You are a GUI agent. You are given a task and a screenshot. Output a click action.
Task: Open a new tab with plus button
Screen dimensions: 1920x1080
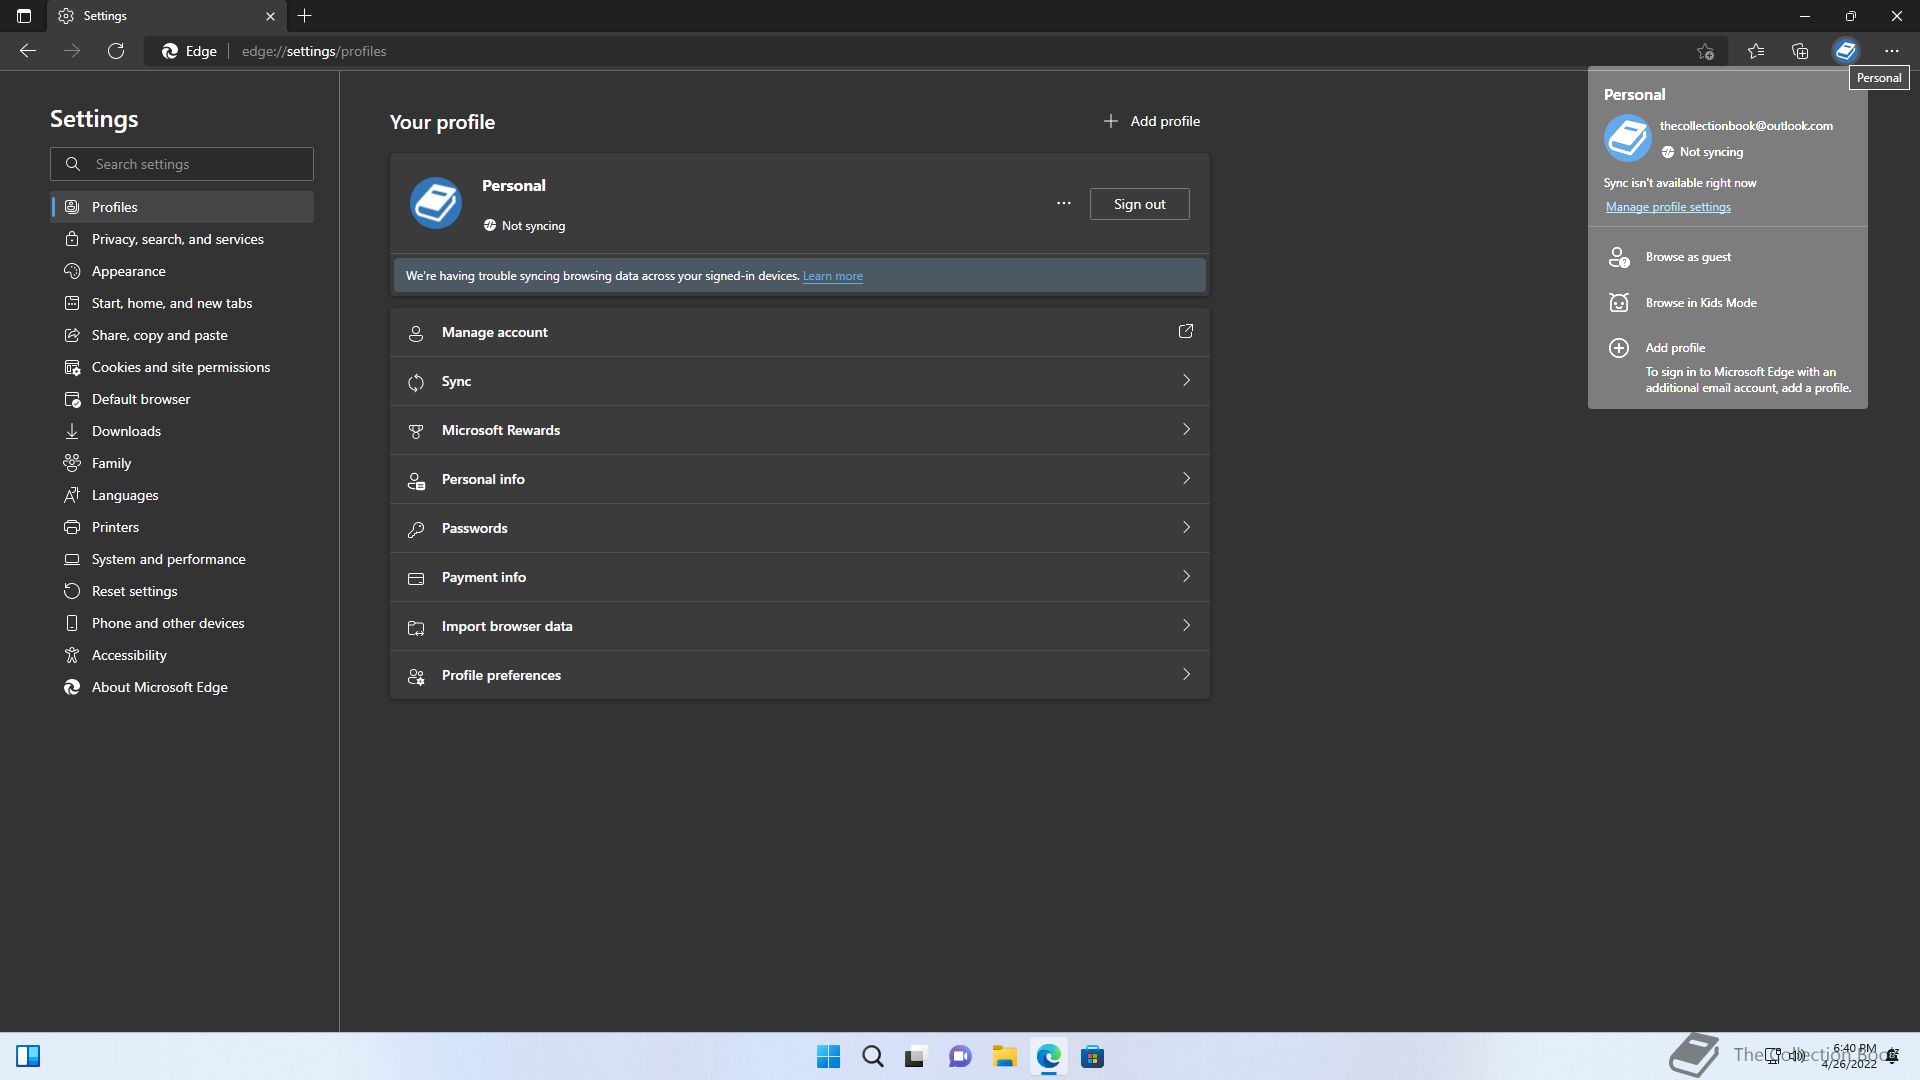coord(305,16)
